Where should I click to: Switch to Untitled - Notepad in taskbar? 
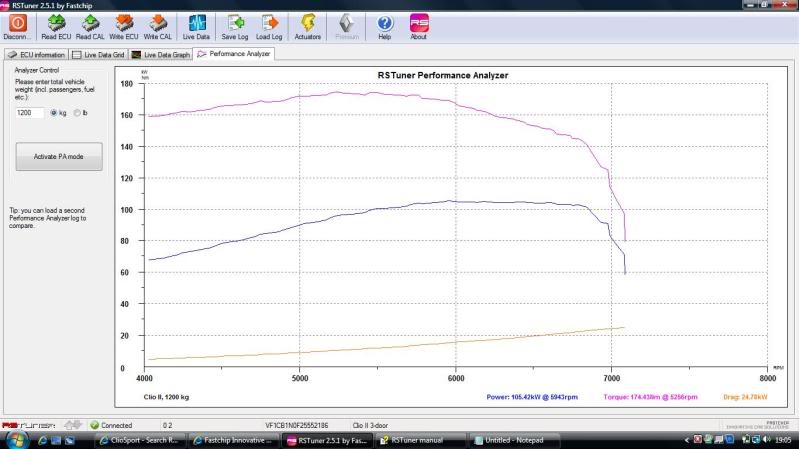point(510,439)
